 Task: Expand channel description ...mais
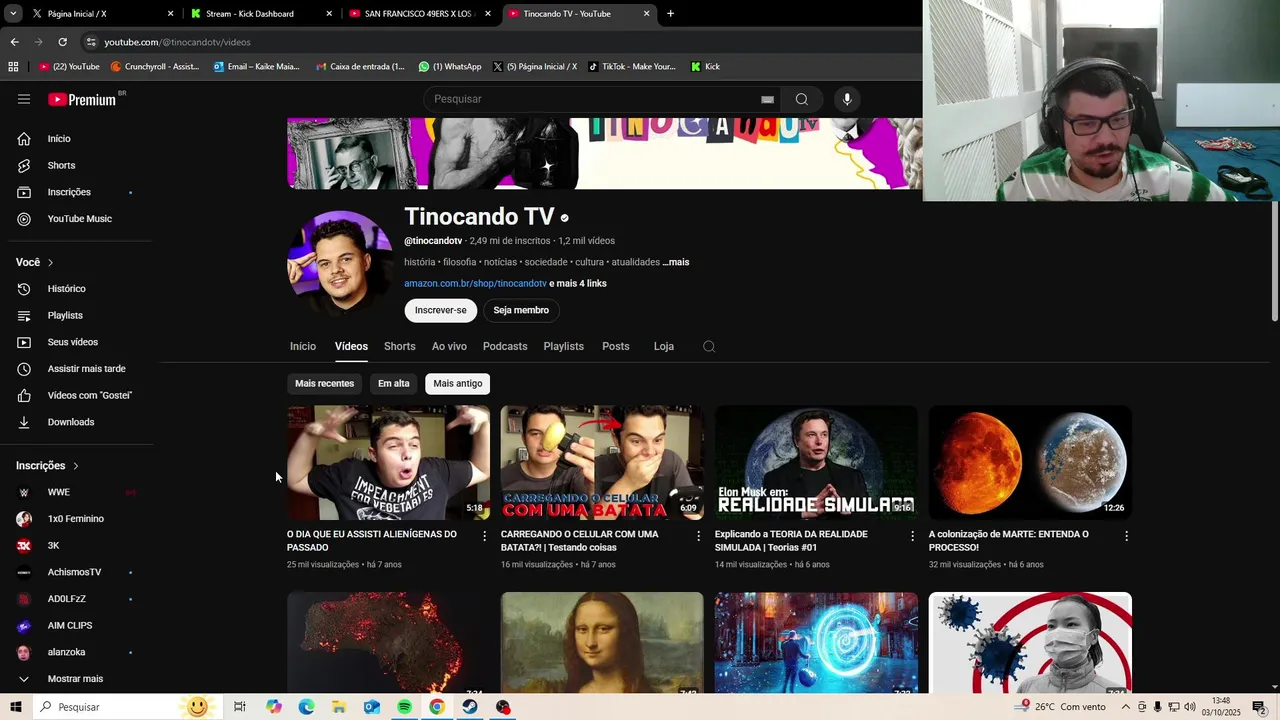coord(676,262)
